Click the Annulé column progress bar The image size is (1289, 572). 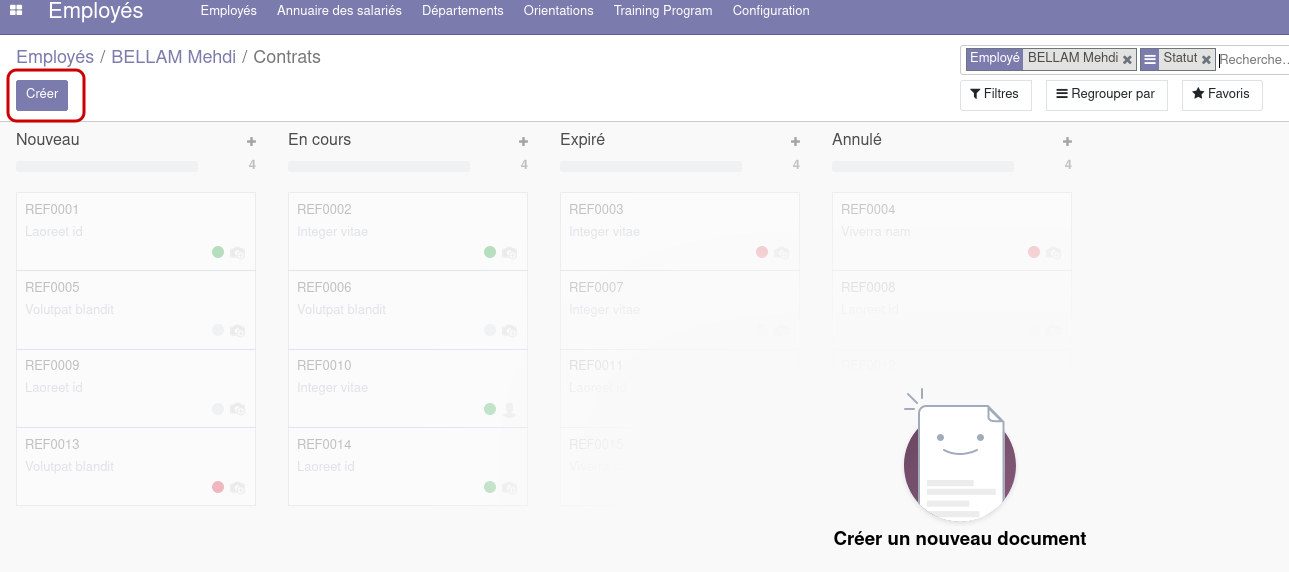[x=923, y=166]
